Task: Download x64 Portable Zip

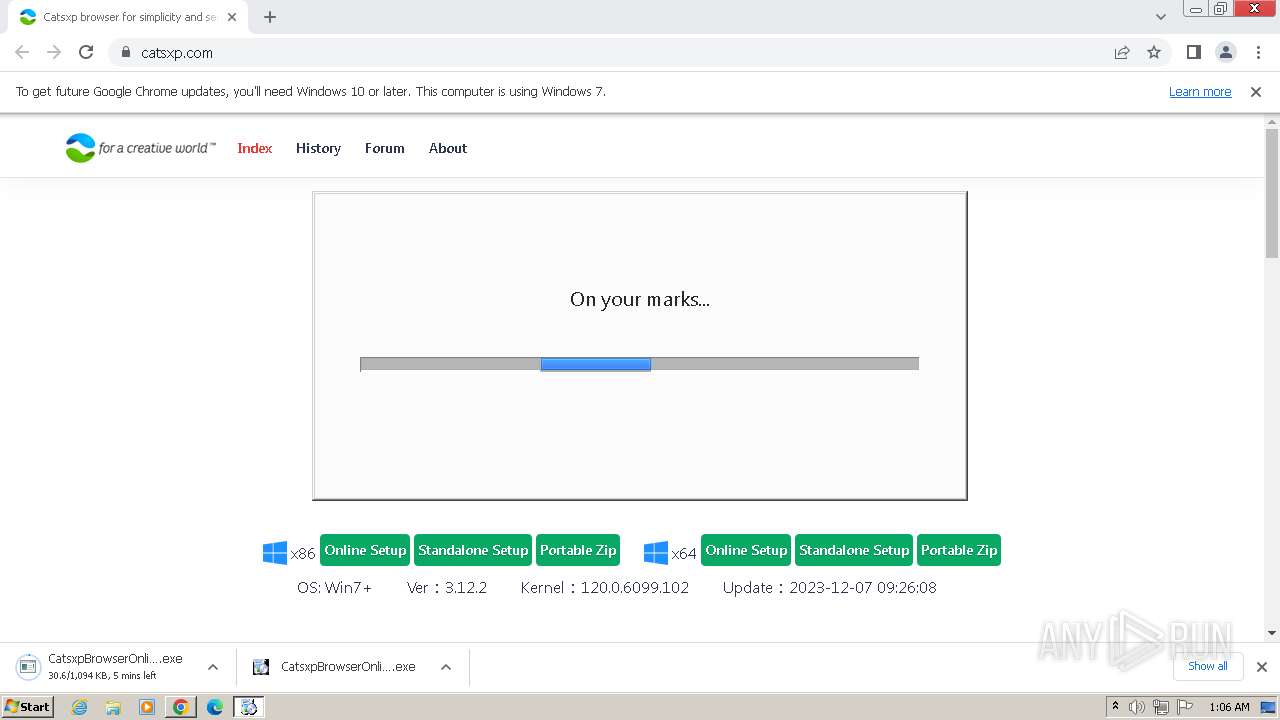Action: [x=959, y=550]
